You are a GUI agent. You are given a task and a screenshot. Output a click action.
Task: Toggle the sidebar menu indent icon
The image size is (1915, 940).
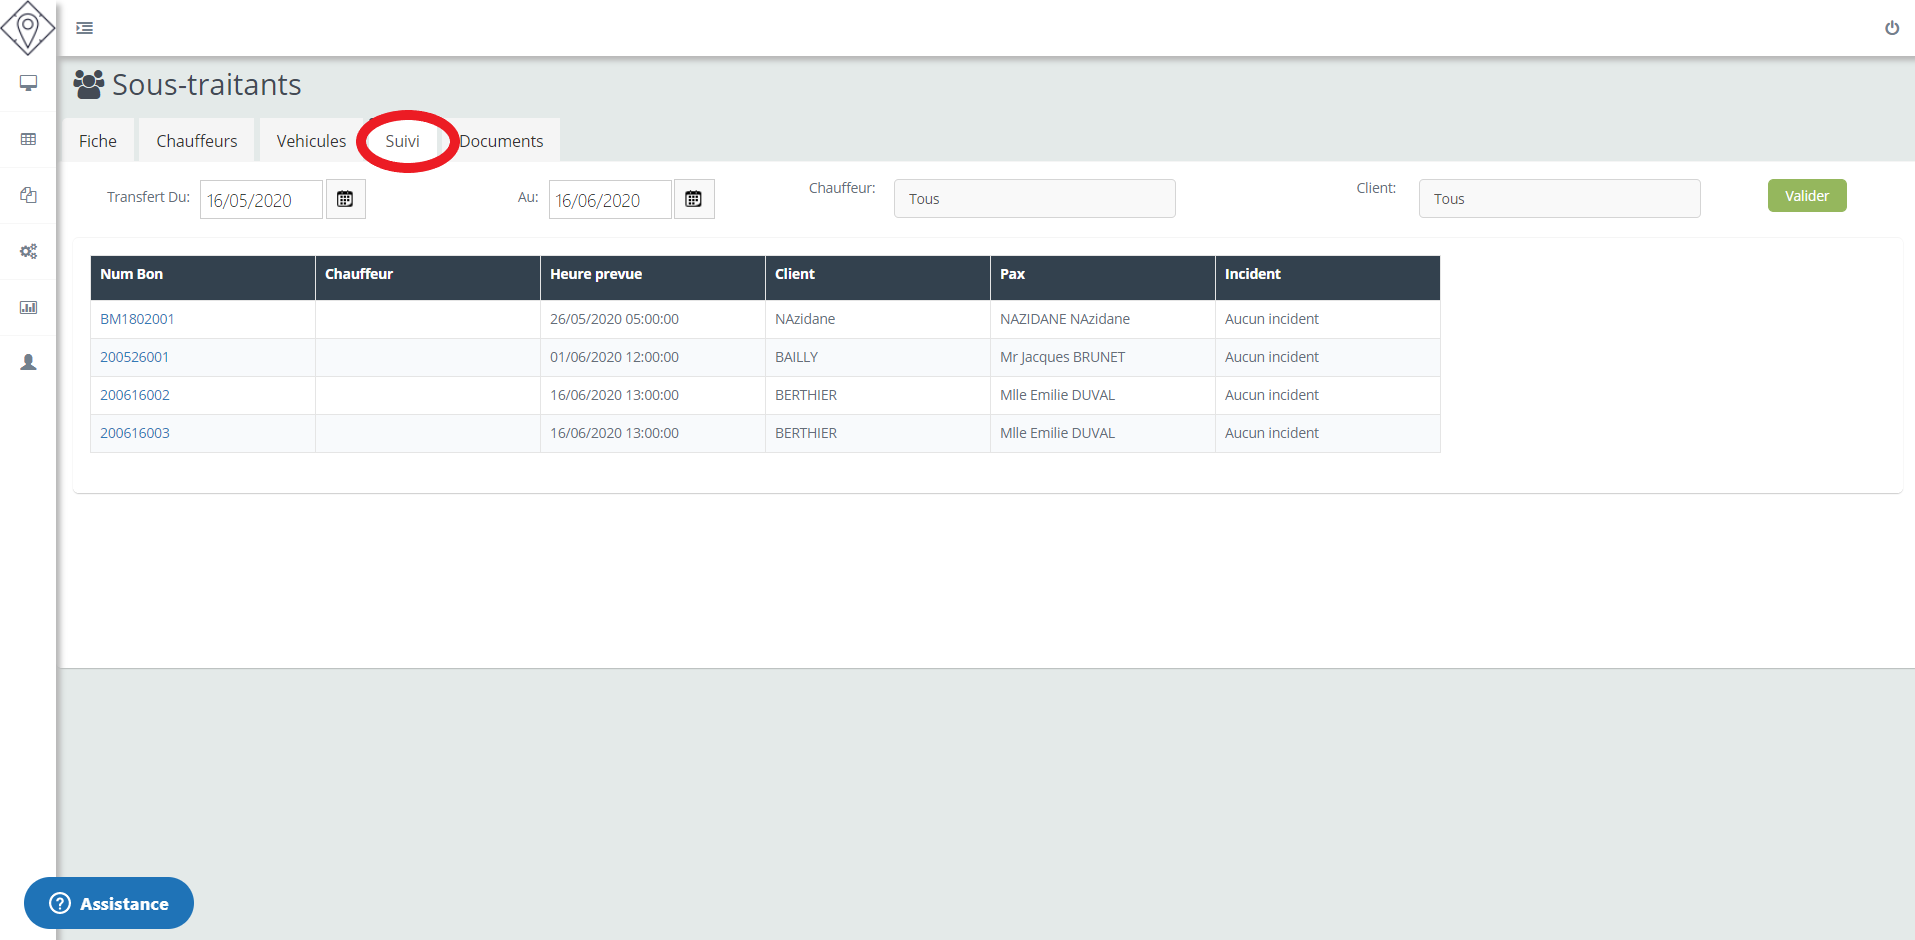coord(85,28)
